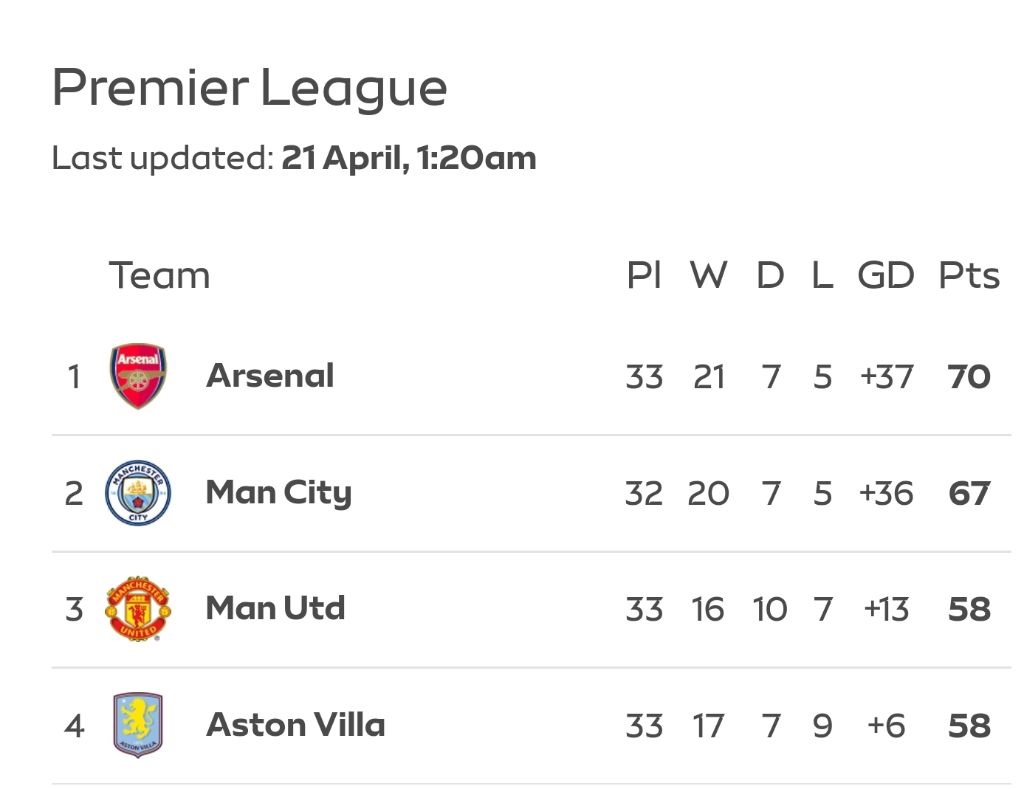Click the Aston Villa club crest
Image resolution: width=1024 pixels, height=789 pixels.
pos(138,725)
